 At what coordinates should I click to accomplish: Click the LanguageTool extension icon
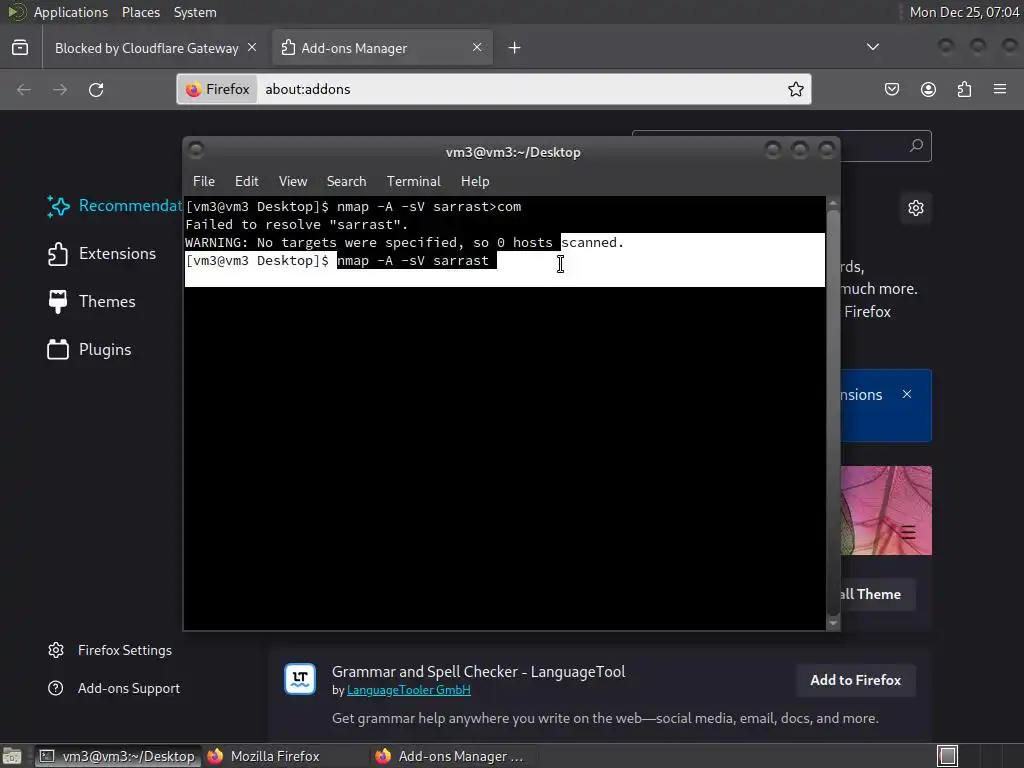click(x=300, y=679)
